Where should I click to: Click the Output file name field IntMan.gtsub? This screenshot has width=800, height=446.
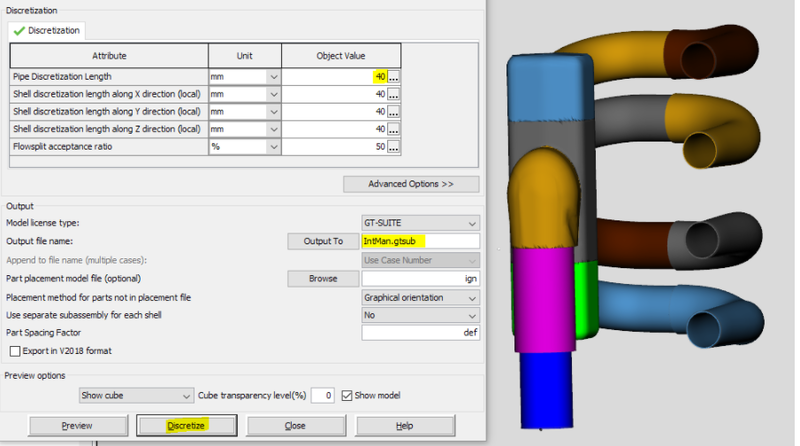420,241
